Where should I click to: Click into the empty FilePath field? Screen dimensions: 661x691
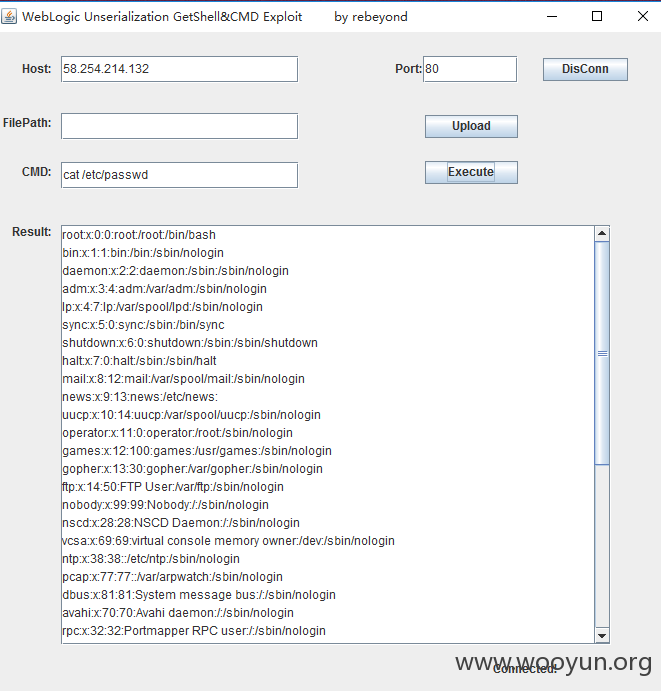(x=179, y=126)
